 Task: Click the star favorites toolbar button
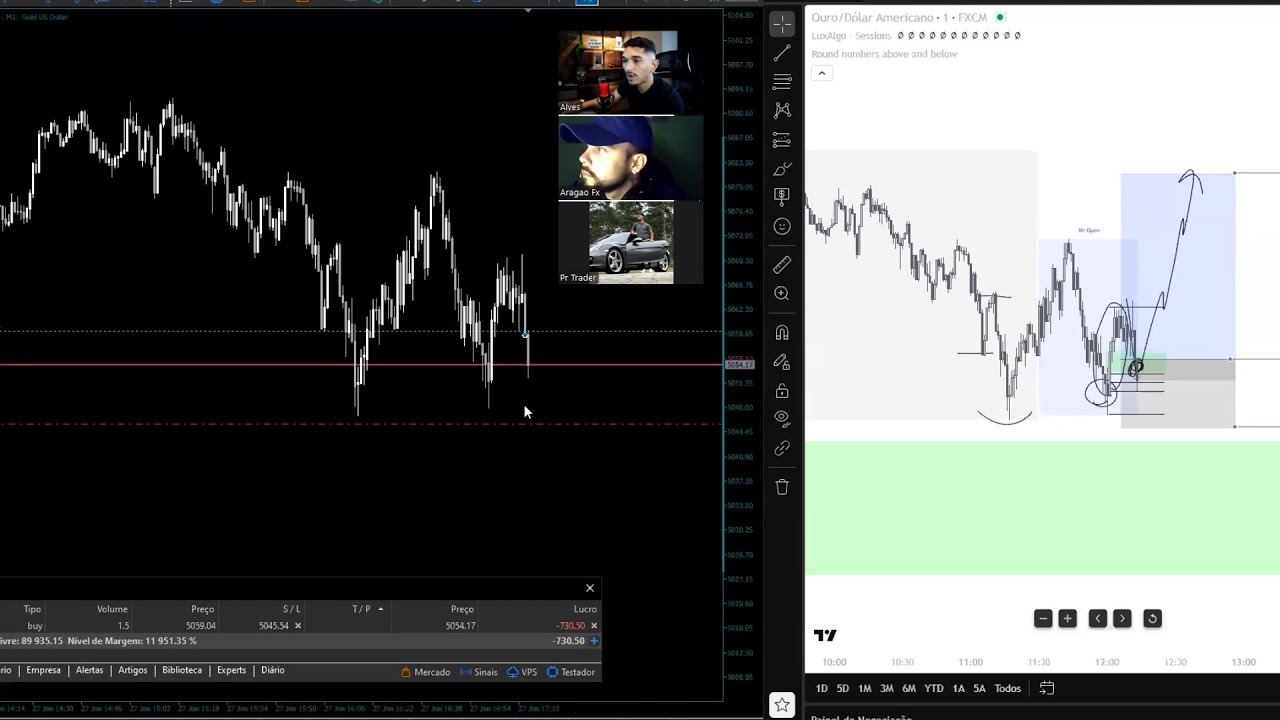pos(782,705)
